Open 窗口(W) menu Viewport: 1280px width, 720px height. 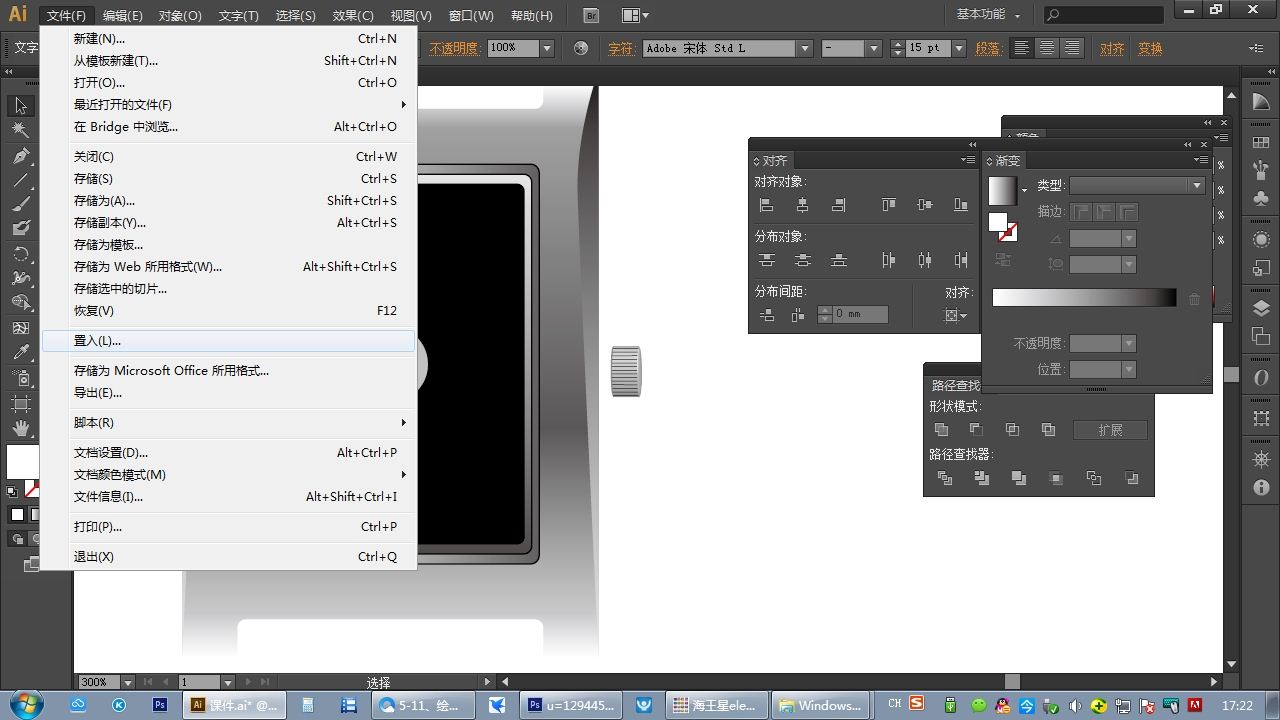pyautogui.click(x=471, y=15)
